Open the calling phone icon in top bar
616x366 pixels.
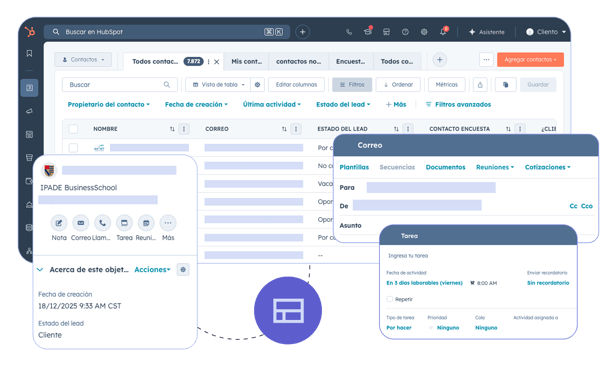point(349,32)
